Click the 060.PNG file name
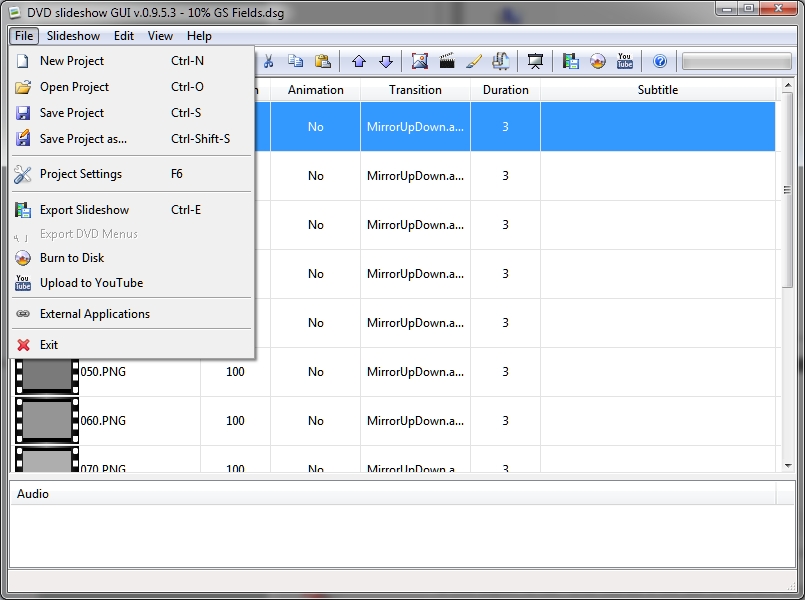Viewport: 805px width, 600px height. coord(103,421)
